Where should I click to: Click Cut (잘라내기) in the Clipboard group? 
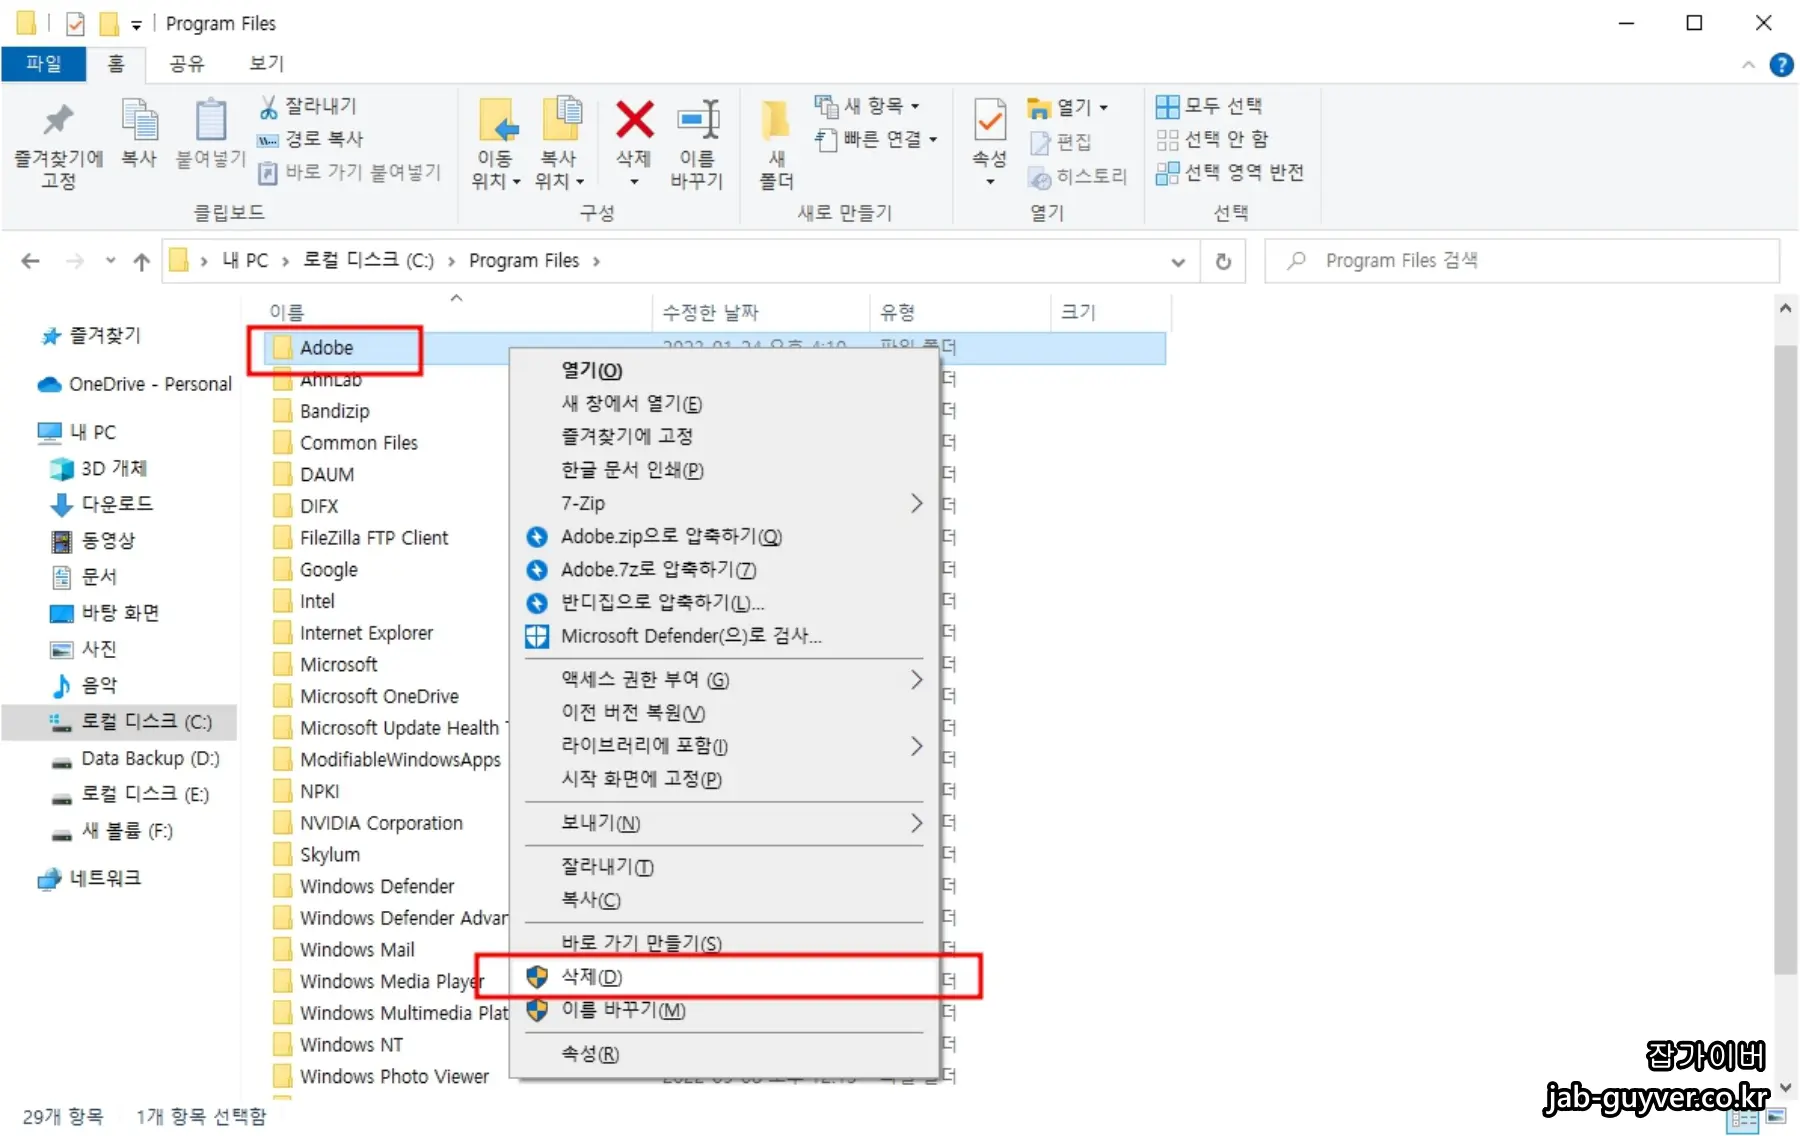pos(308,106)
